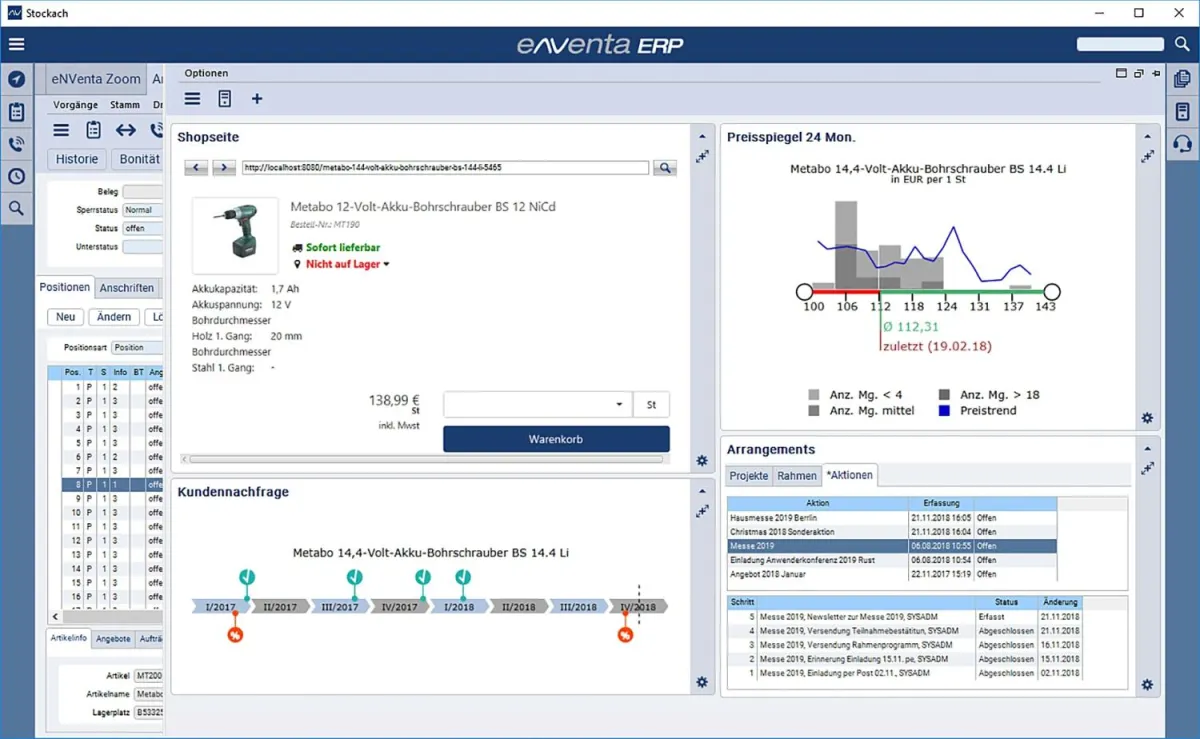This screenshot has width=1200, height=739.
Task: Switch to the Anschriften tab
Action: pyautogui.click(x=127, y=288)
